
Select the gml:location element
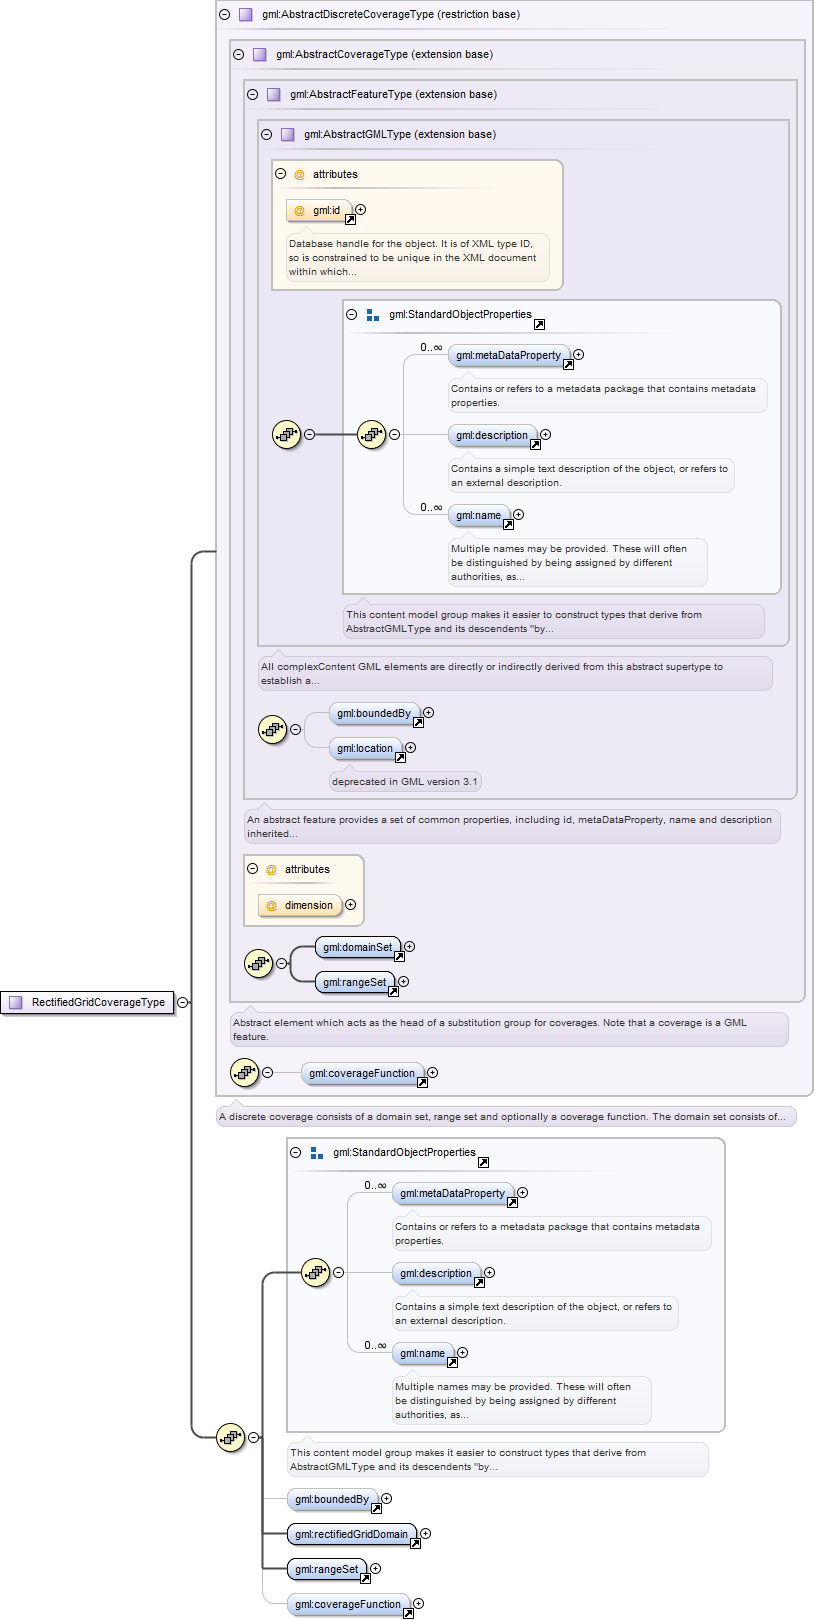366,748
